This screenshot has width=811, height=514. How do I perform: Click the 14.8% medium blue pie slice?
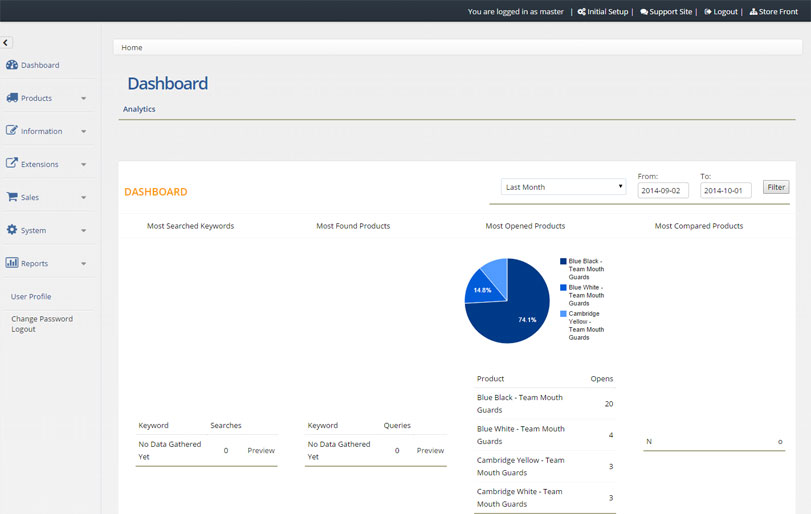tap(481, 290)
